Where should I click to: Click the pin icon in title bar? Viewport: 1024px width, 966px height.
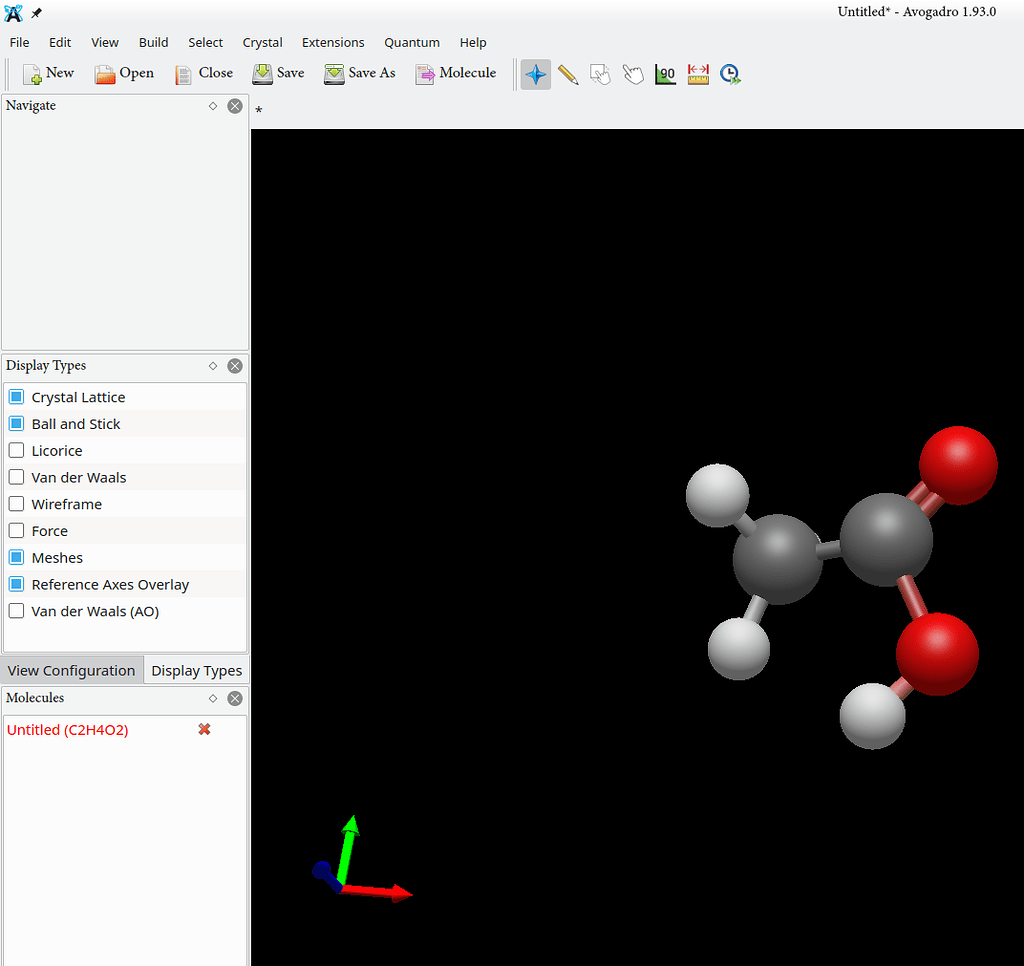pyautogui.click(x=37, y=12)
